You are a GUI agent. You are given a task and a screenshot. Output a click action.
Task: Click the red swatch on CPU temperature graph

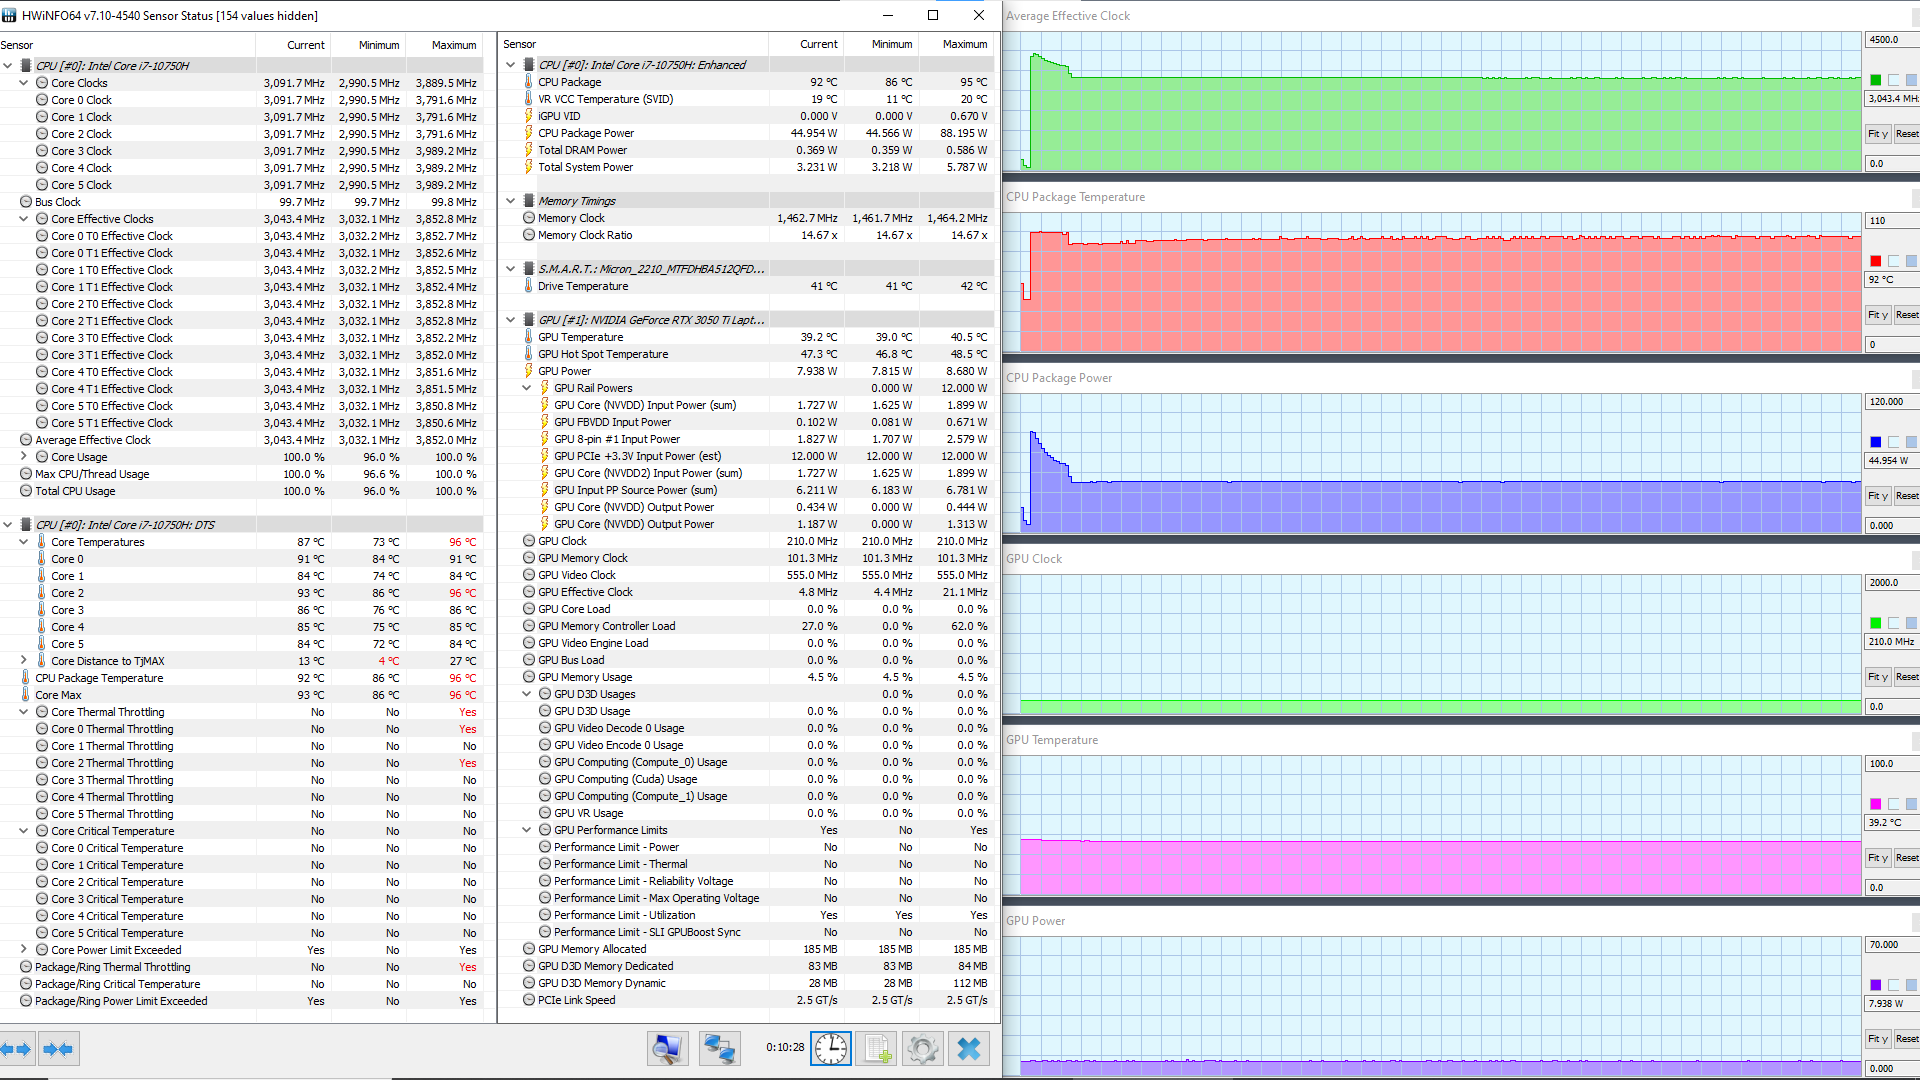tap(1876, 261)
